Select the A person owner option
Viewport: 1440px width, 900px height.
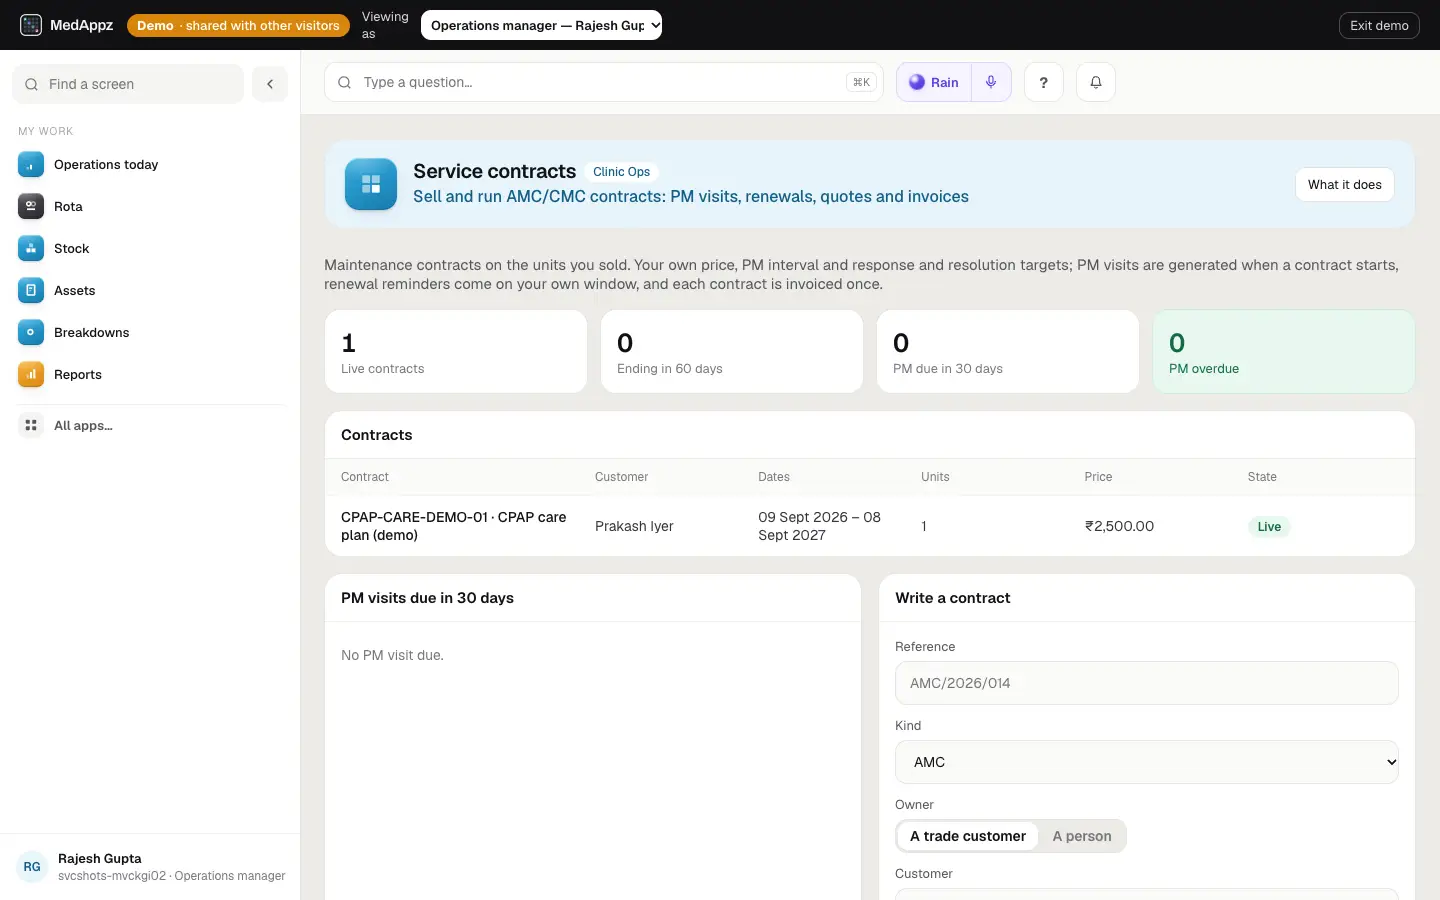coord(1081,836)
